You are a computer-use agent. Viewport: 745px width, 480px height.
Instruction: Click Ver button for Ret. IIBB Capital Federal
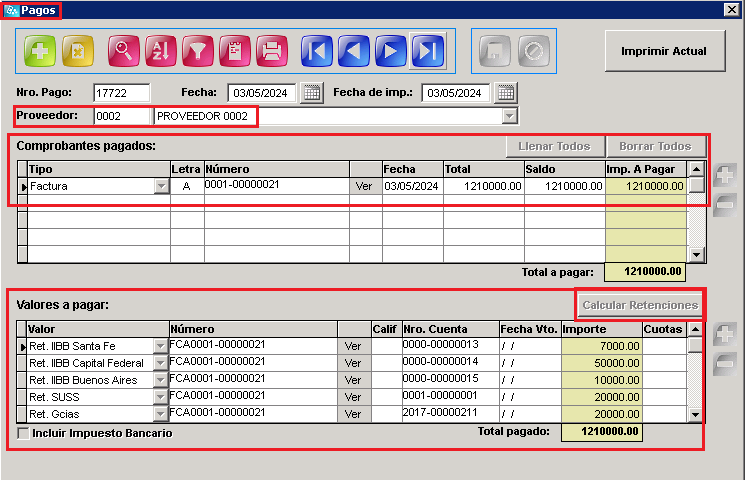pyautogui.click(x=353, y=363)
